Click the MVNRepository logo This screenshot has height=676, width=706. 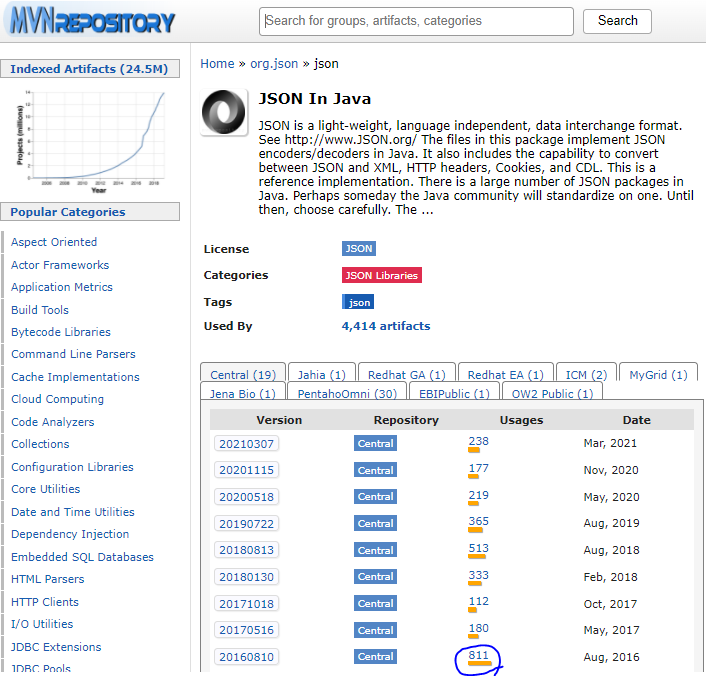[92, 21]
